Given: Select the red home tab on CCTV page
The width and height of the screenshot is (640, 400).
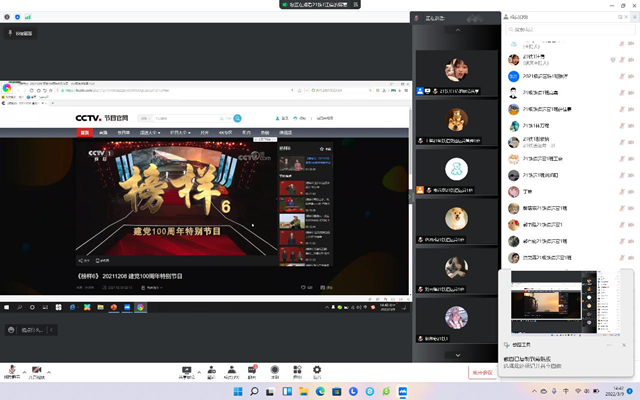Looking at the screenshot, I should tap(85, 133).
